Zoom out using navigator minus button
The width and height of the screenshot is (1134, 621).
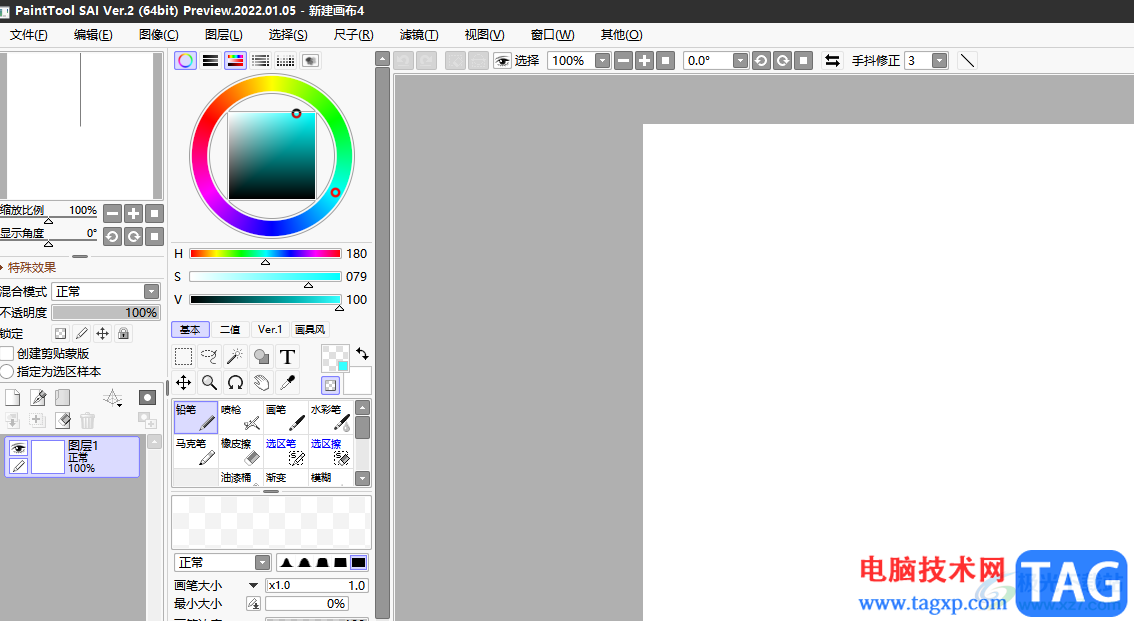(112, 213)
